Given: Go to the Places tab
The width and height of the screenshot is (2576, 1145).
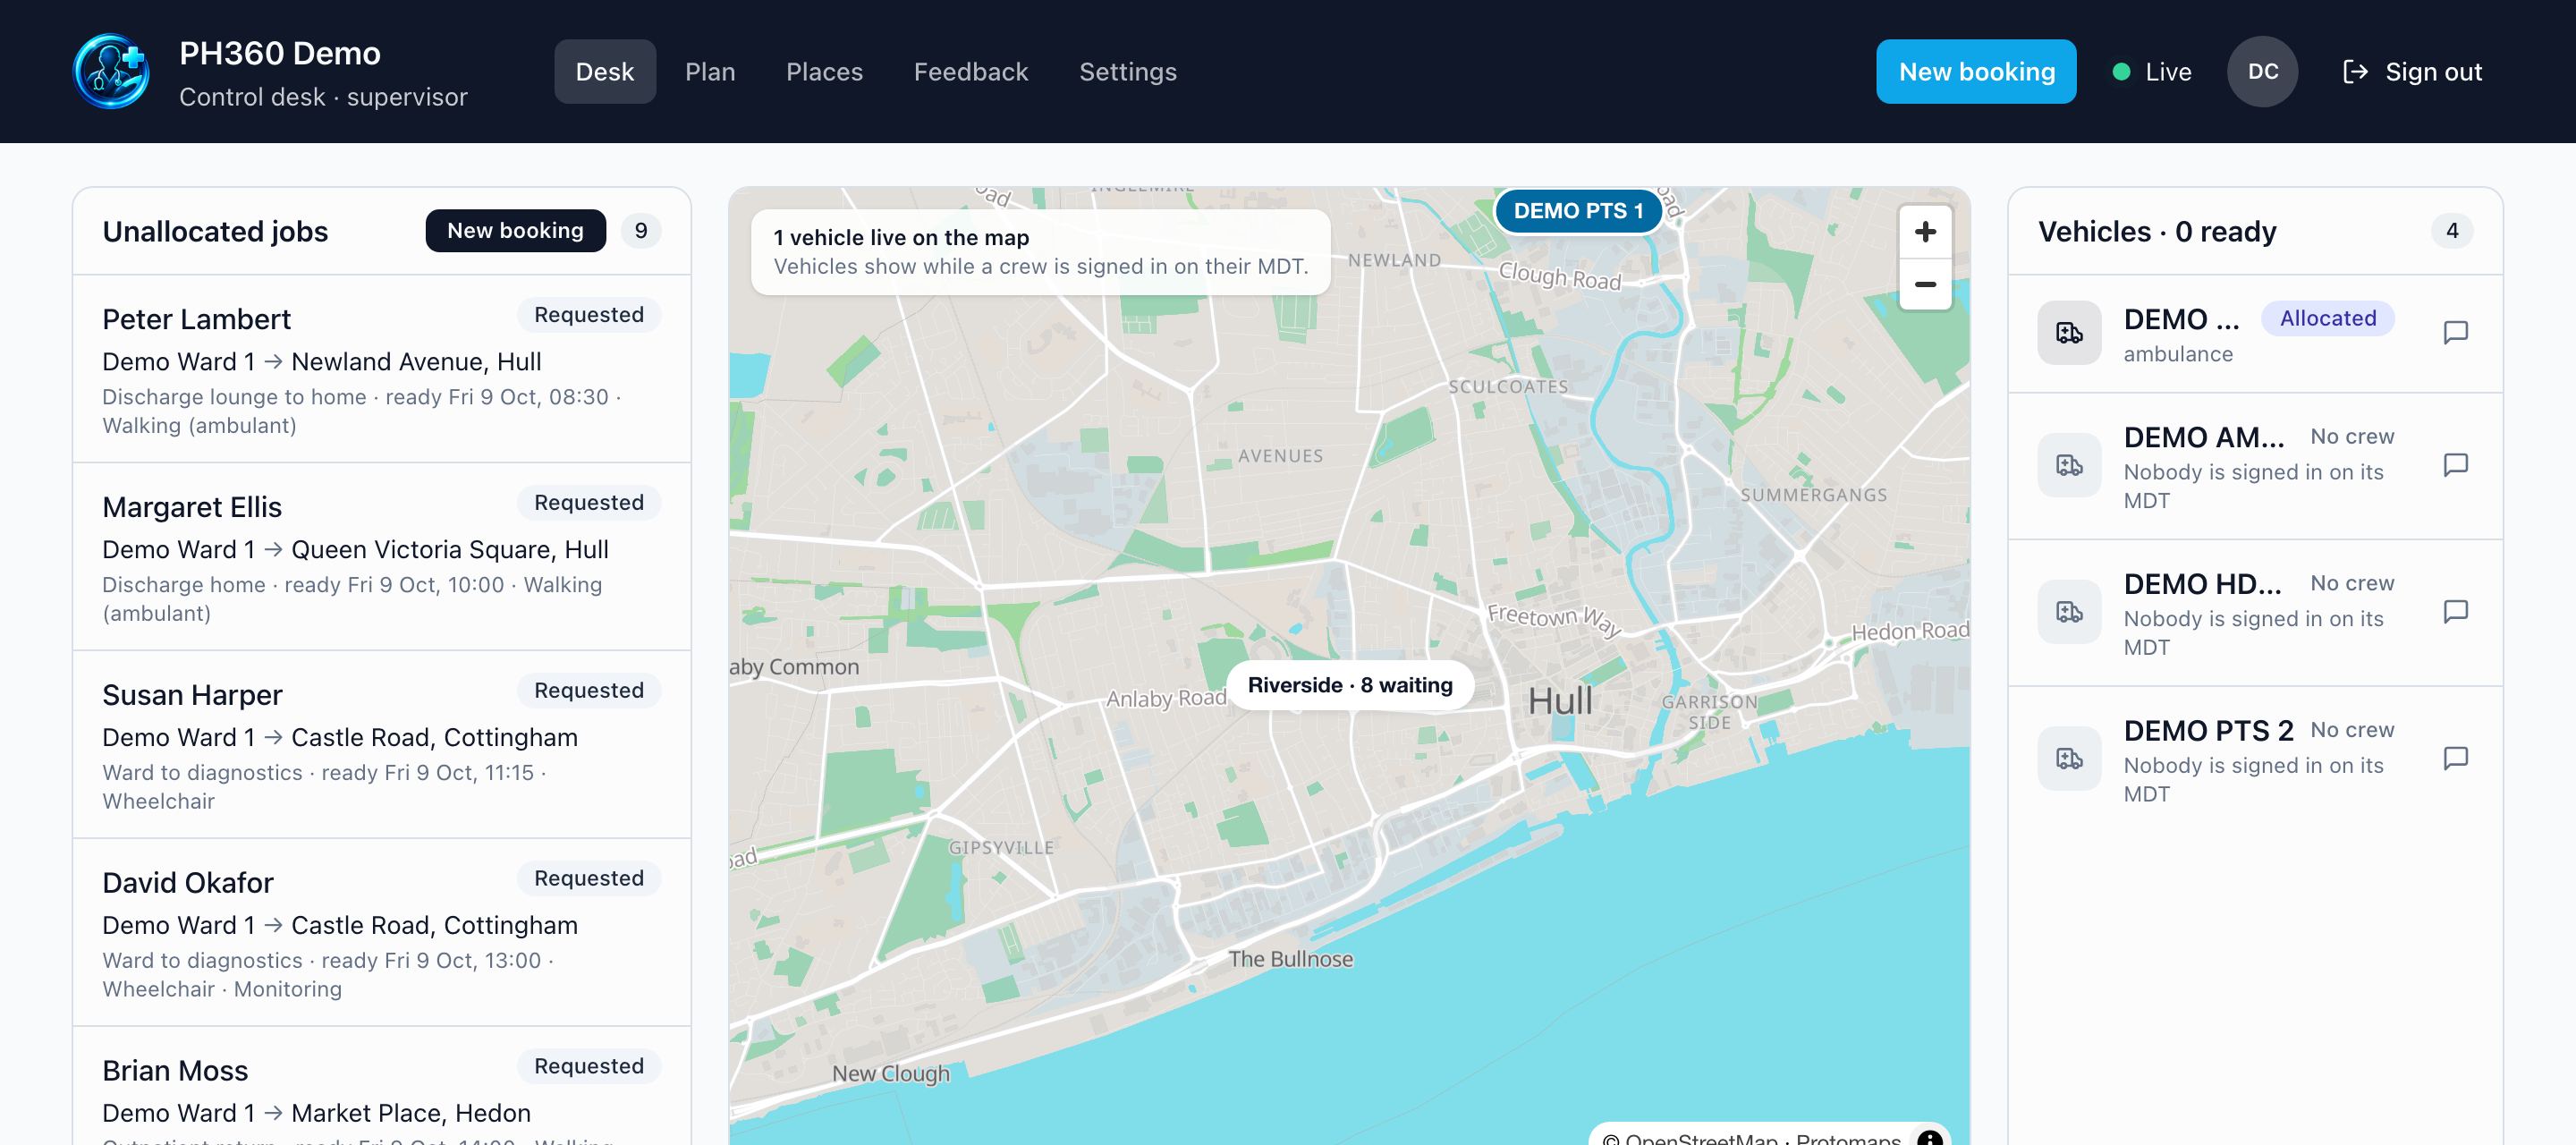Looking at the screenshot, I should click(x=824, y=71).
